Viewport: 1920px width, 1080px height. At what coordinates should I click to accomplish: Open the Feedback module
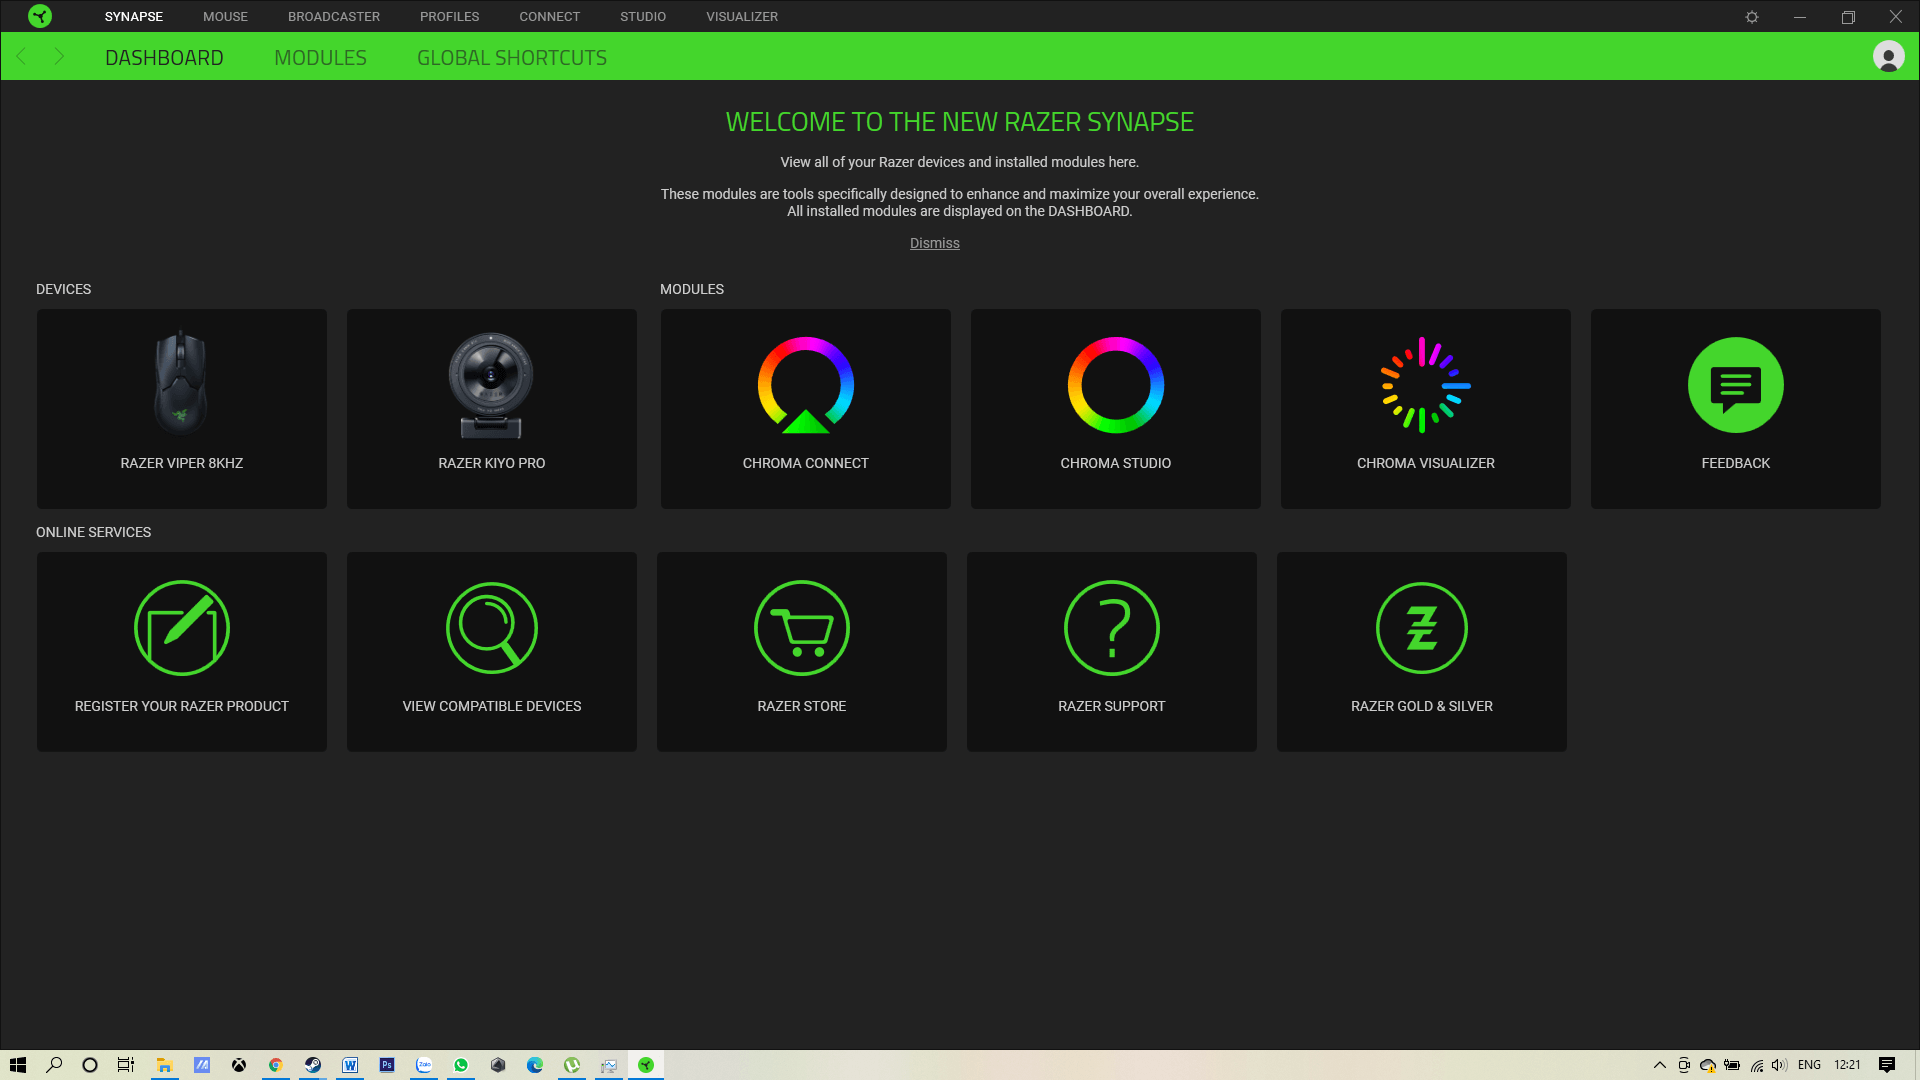point(1736,409)
